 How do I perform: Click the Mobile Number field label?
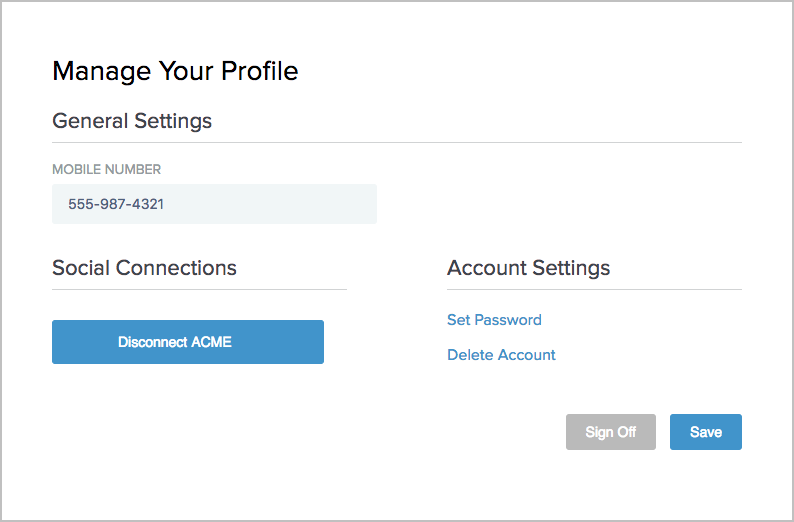[106, 169]
